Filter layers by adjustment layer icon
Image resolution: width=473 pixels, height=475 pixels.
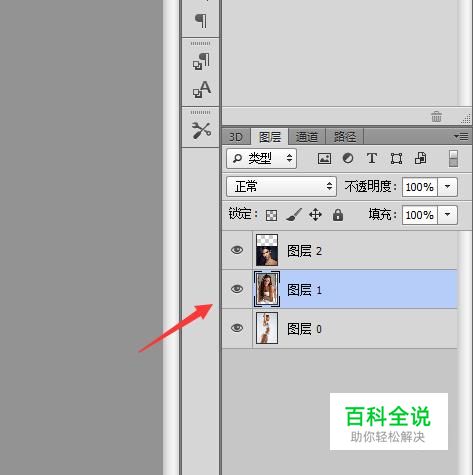point(348,158)
